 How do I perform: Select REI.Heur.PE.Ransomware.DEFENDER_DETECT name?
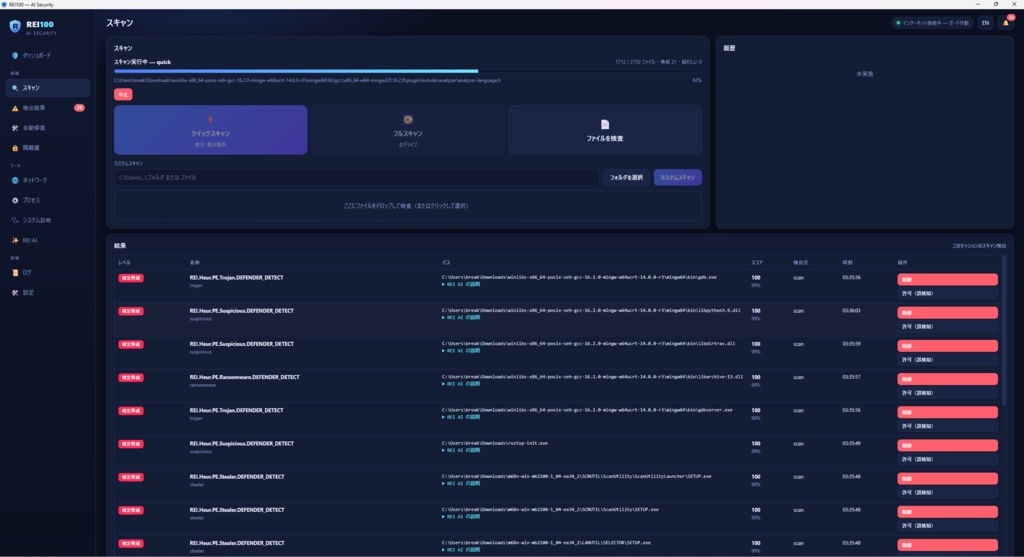[244, 377]
